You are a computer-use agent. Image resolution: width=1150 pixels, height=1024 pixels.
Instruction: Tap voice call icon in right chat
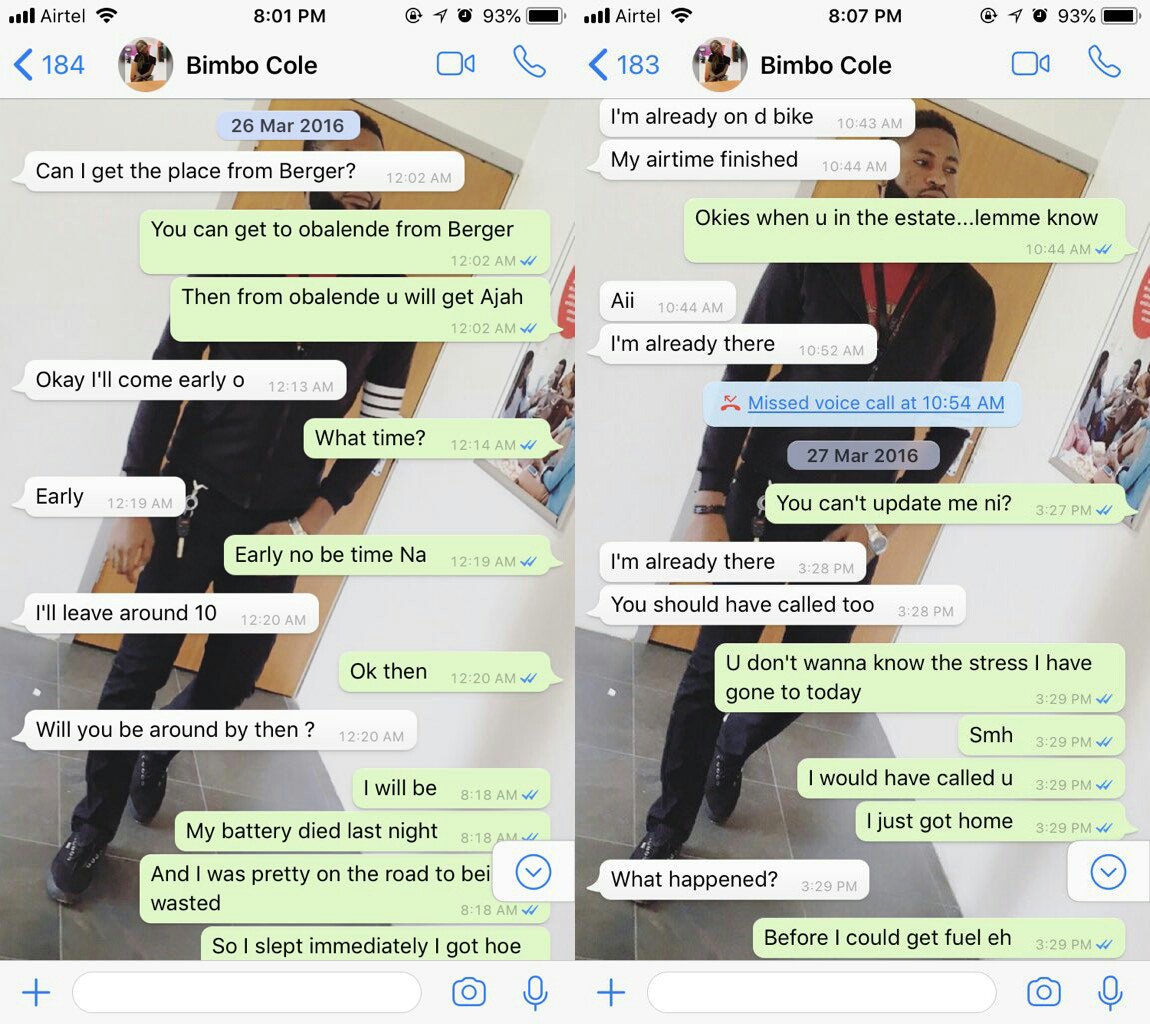click(1104, 62)
